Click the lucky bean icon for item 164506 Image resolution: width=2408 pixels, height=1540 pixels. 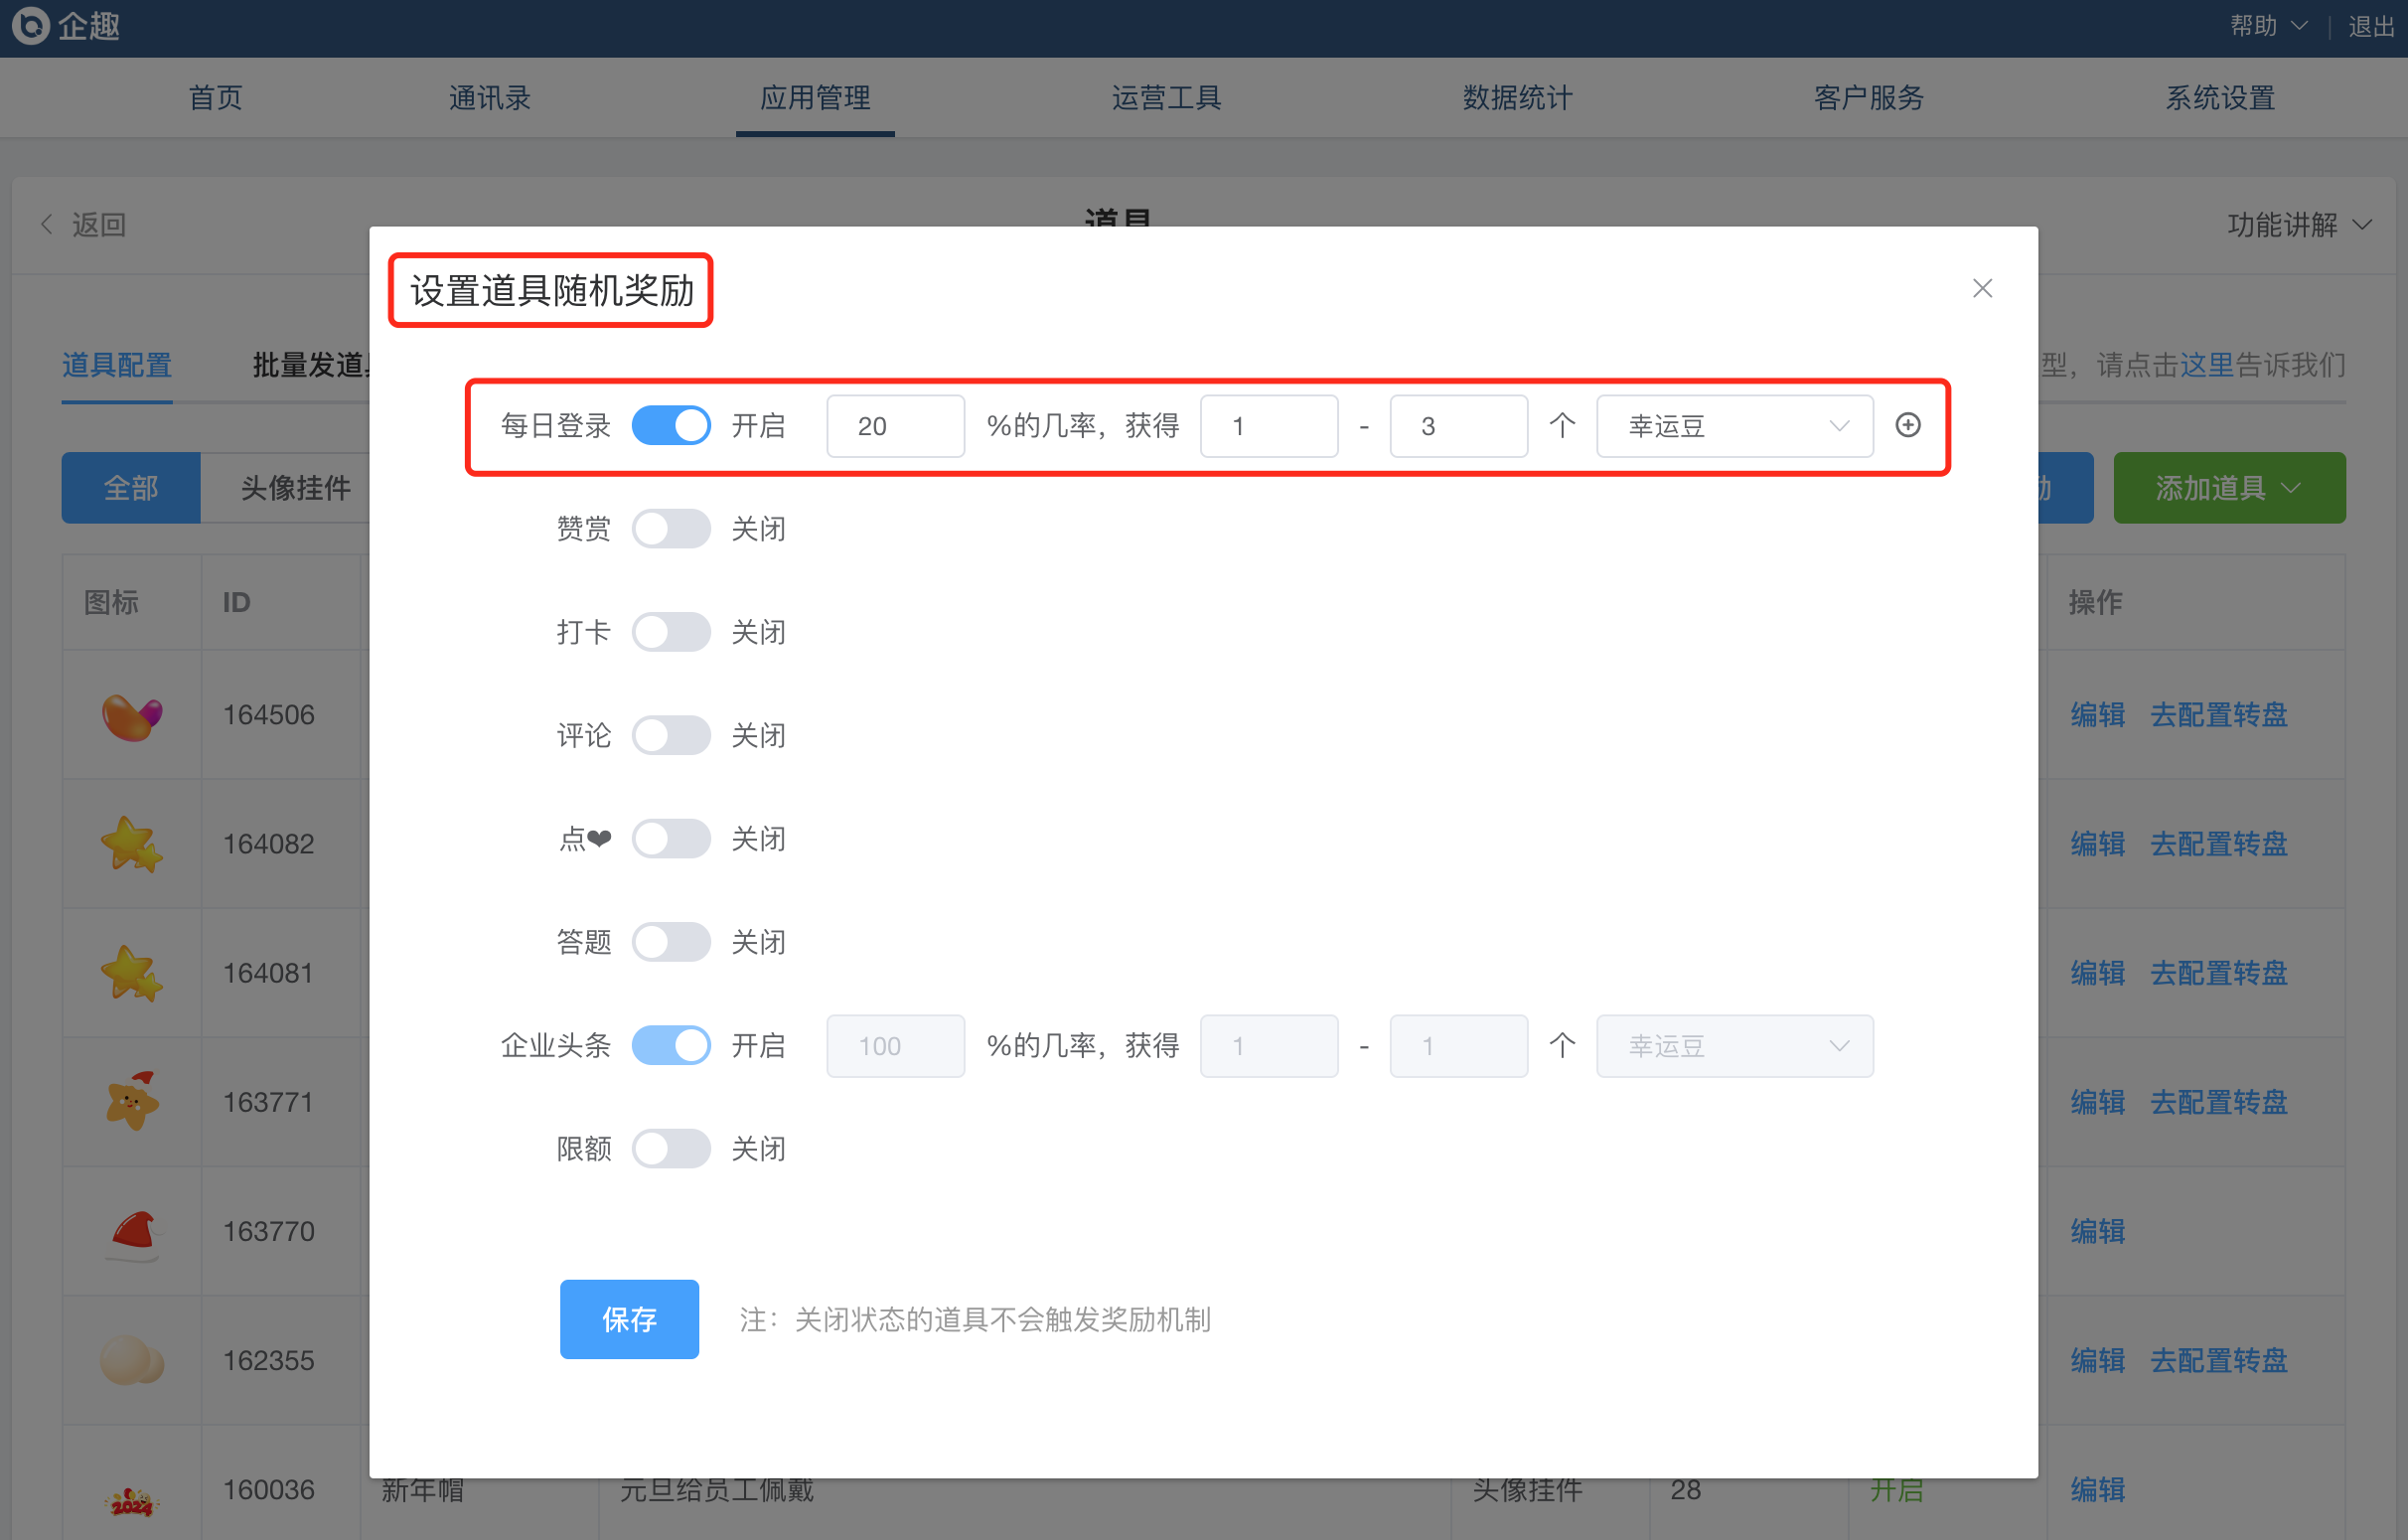131,716
